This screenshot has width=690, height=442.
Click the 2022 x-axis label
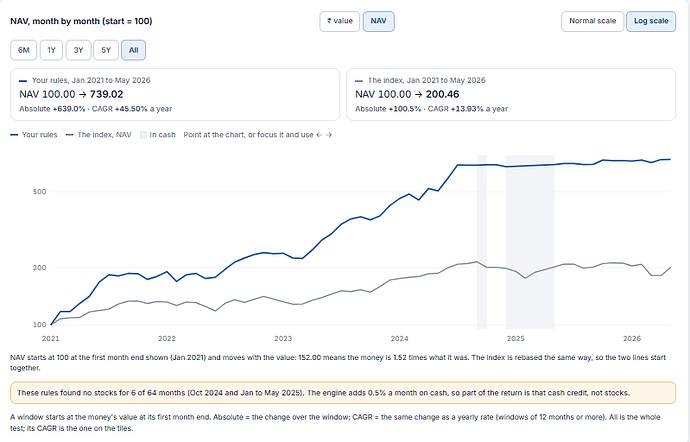[167, 339]
